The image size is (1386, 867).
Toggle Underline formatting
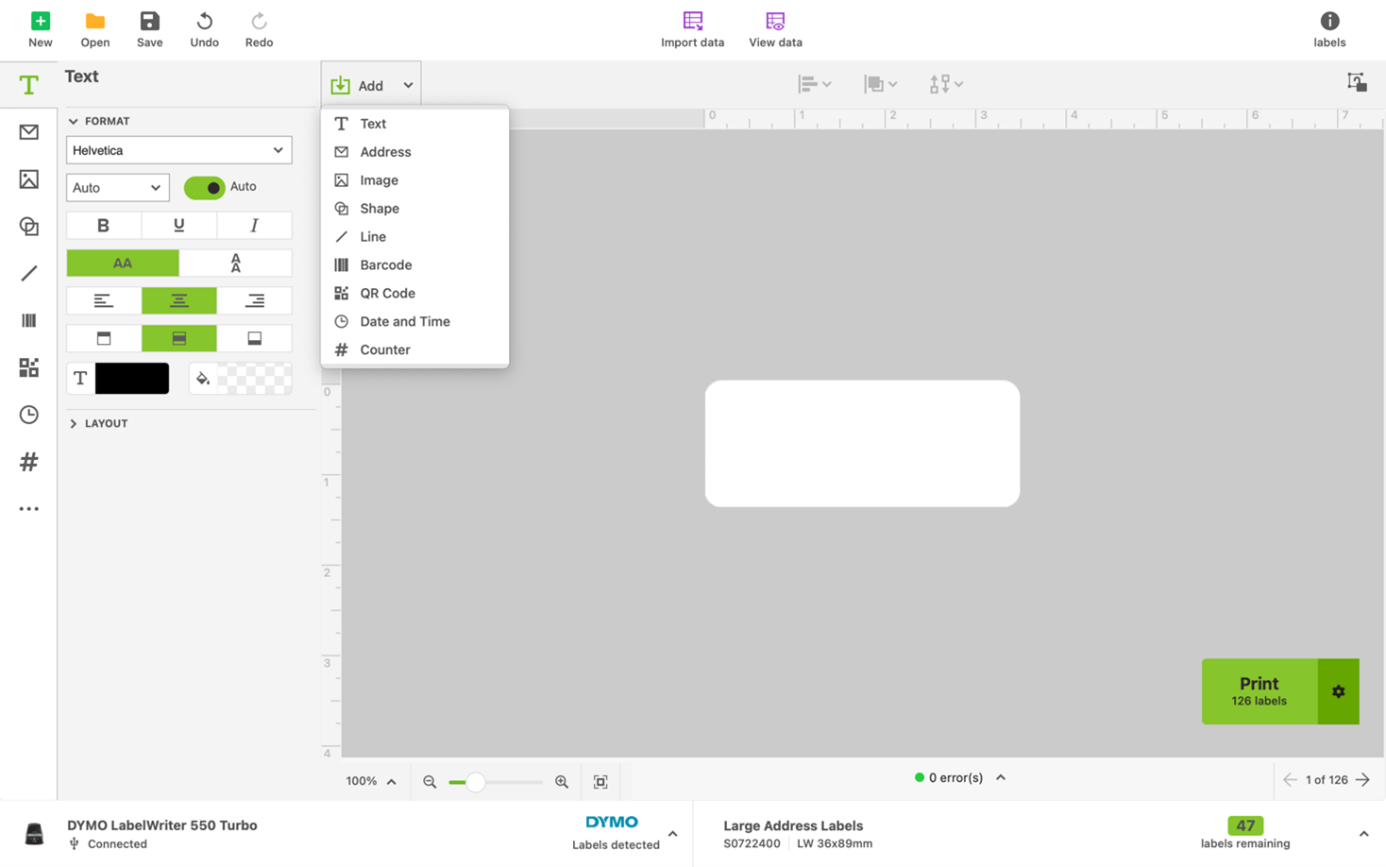179,225
